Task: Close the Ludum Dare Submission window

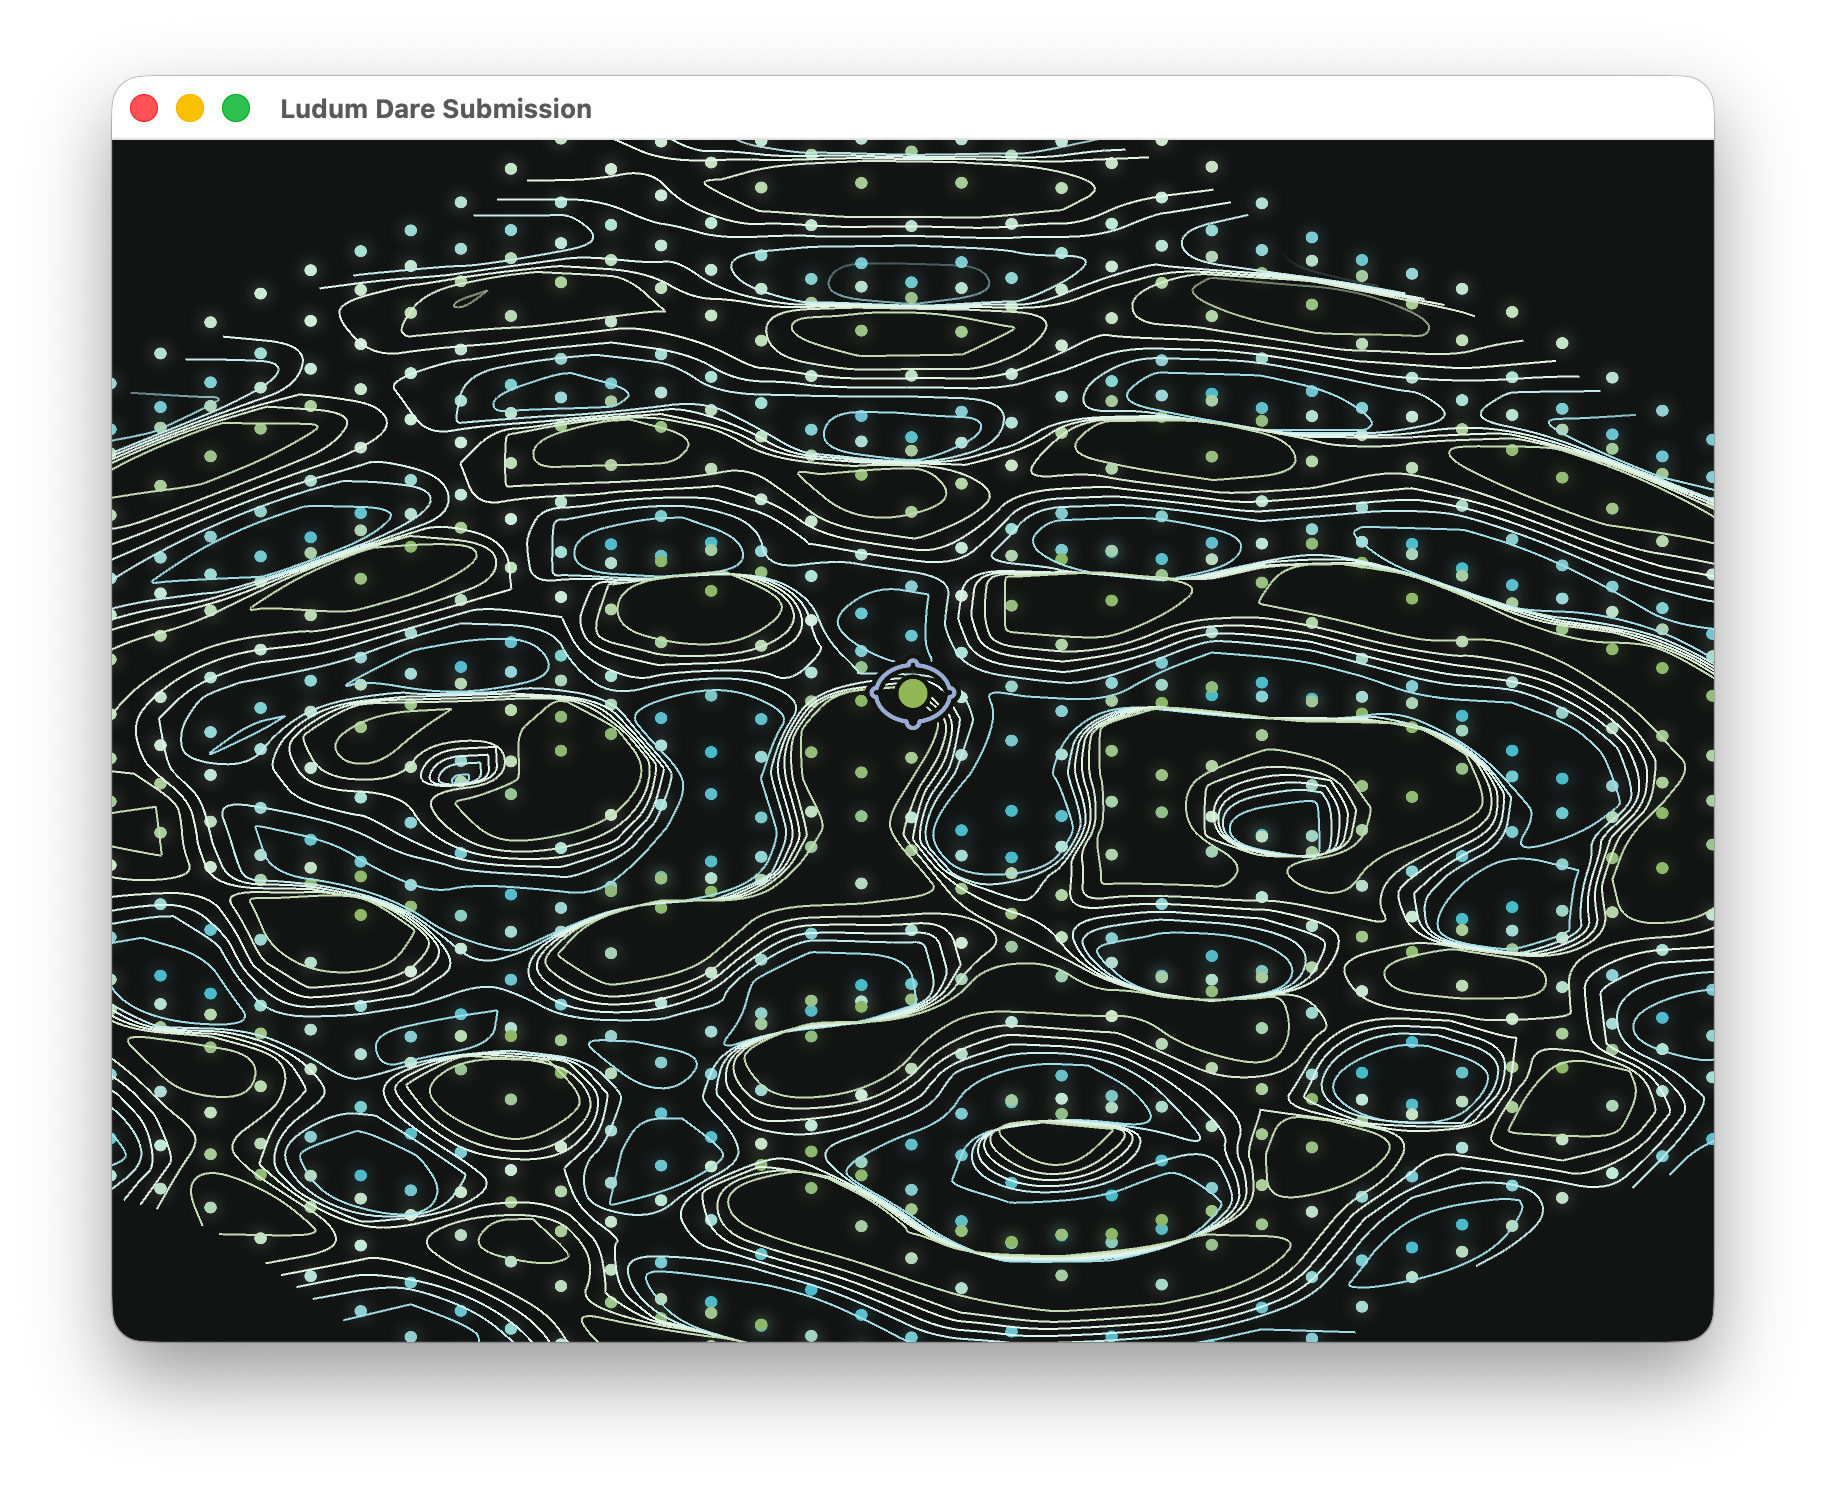Action: click(x=144, y=108)
